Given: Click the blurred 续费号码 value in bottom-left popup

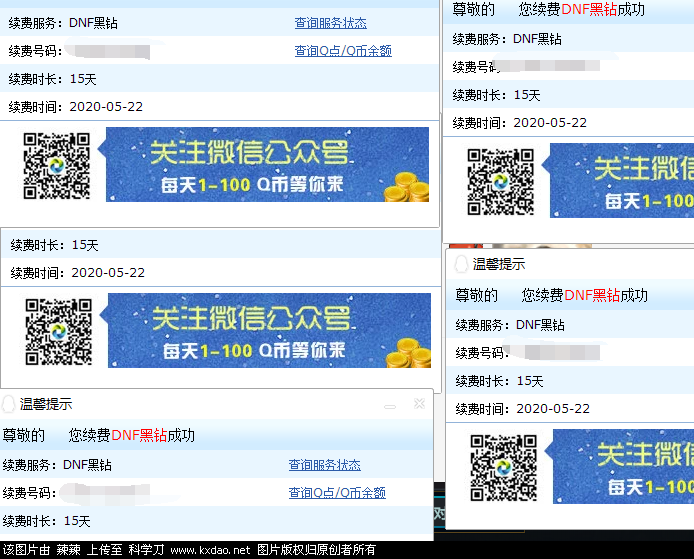Looking at the screenshot, I should coord(104,493).
